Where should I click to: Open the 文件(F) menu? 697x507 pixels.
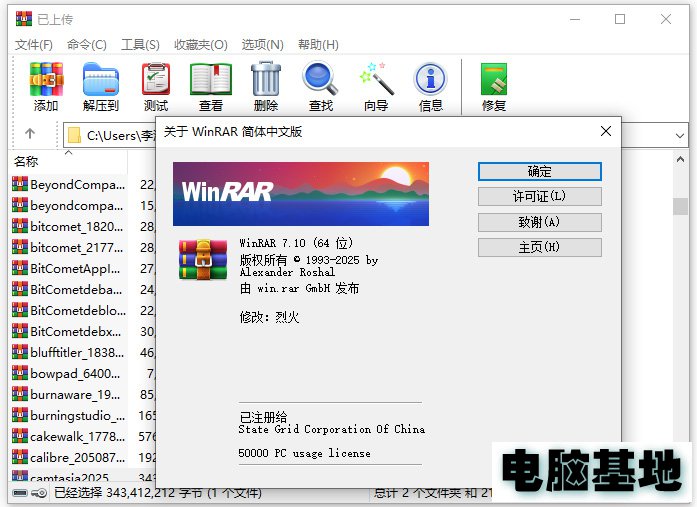click(34, 45)
